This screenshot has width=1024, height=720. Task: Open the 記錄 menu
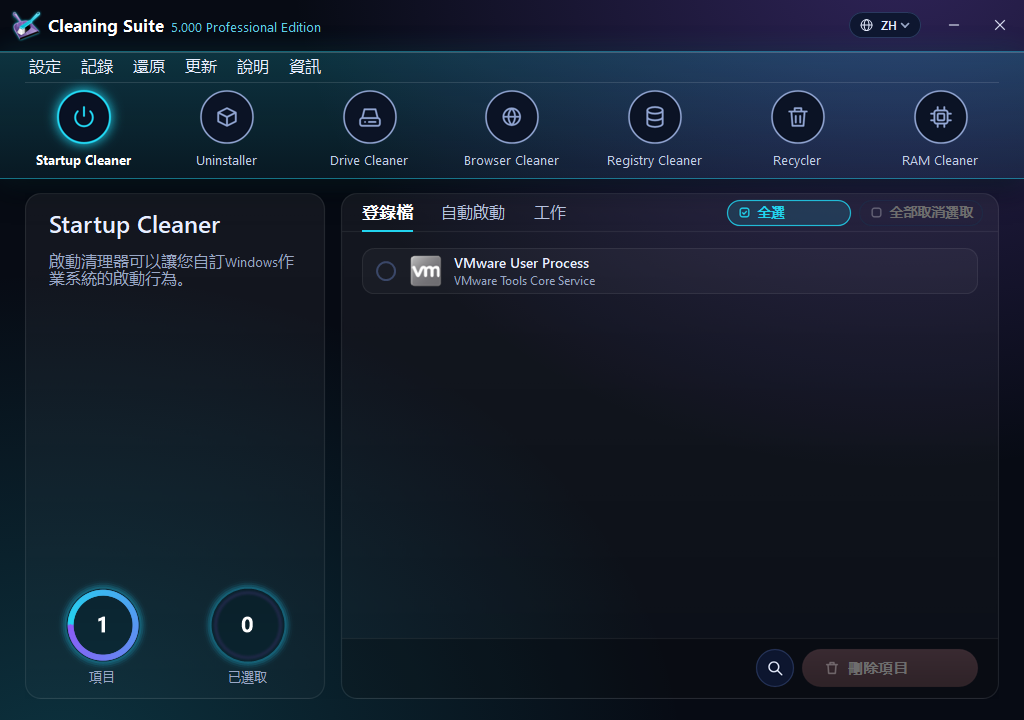[x=97, y=67]
